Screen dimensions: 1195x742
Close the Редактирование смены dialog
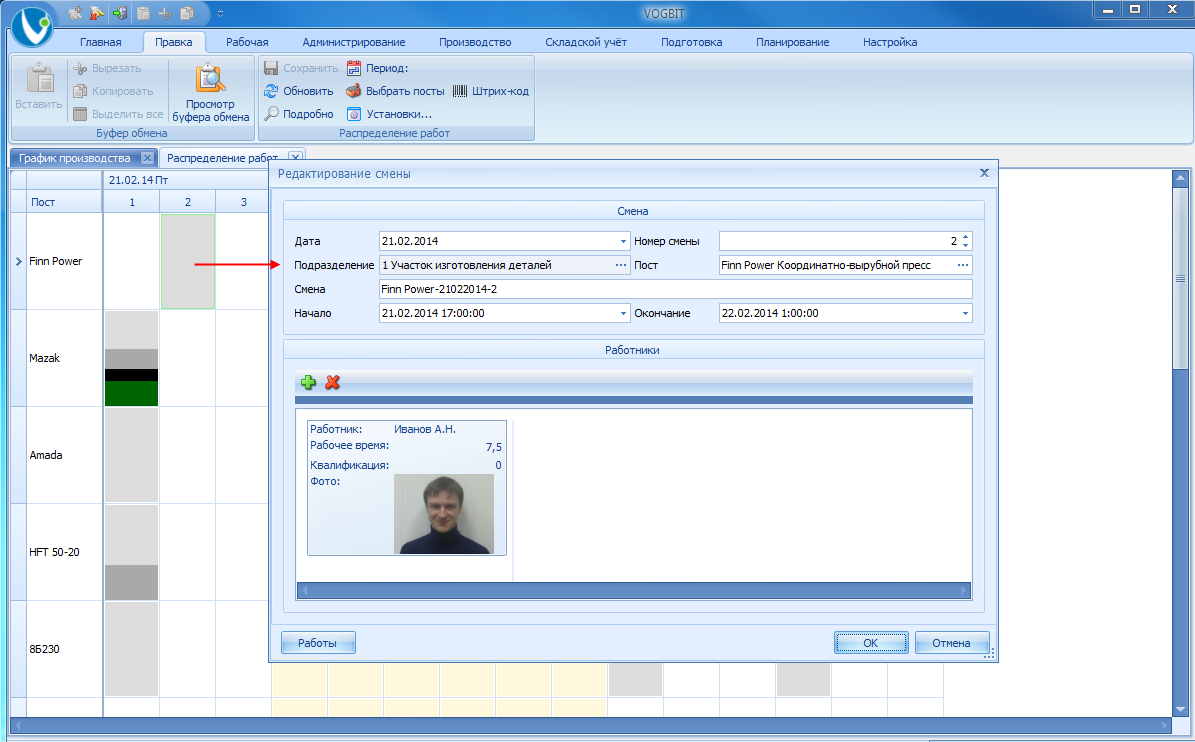click(984, 173)
